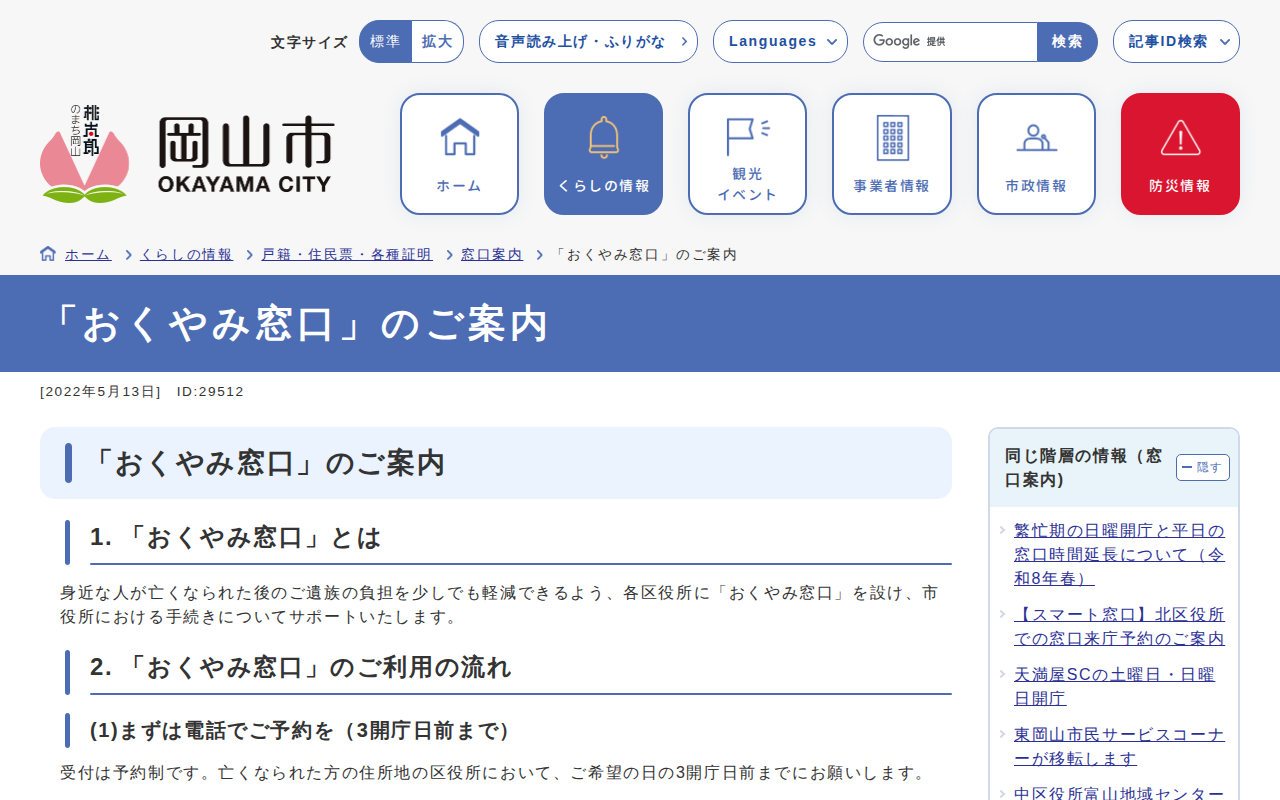Image resolution: width=1280 pixels, height=800 pixels.
Task: Expand the Languages dropdown
Action: [x=780, y=42]
